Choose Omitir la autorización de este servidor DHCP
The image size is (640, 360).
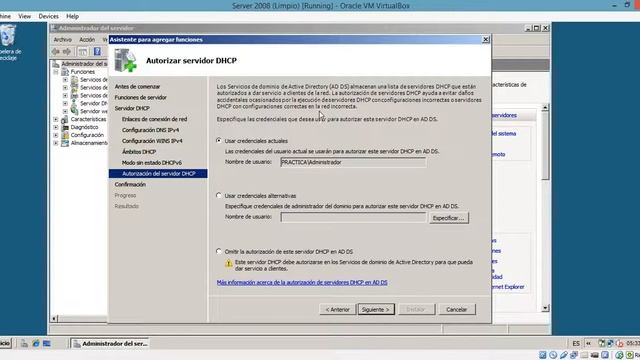[219, 251]
